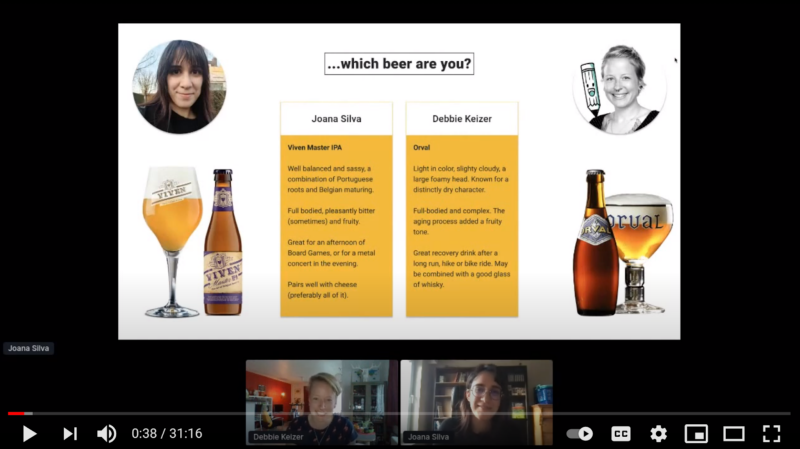Click 'Full-bodied and complex' paragraph
The width and height of the screenshot is (800, 449).
(x=459, y=221)
